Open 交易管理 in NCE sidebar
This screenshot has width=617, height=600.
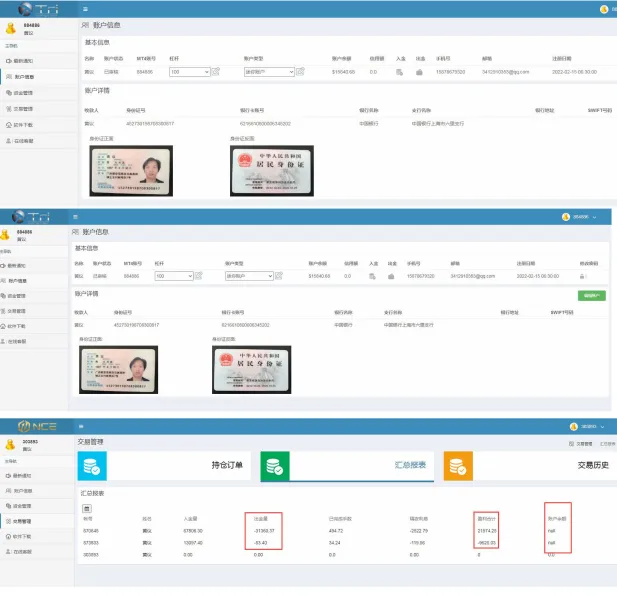37,521
